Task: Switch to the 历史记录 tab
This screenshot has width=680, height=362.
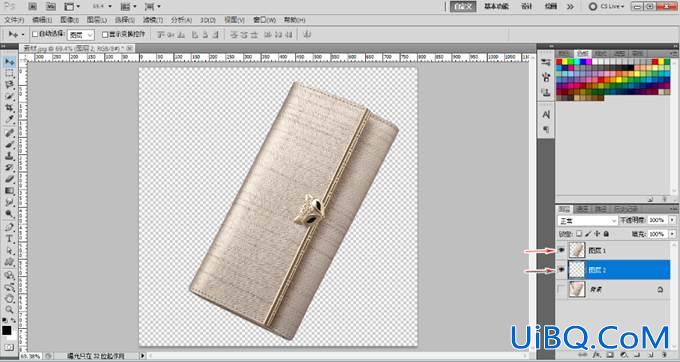Action: coord(625,209)
